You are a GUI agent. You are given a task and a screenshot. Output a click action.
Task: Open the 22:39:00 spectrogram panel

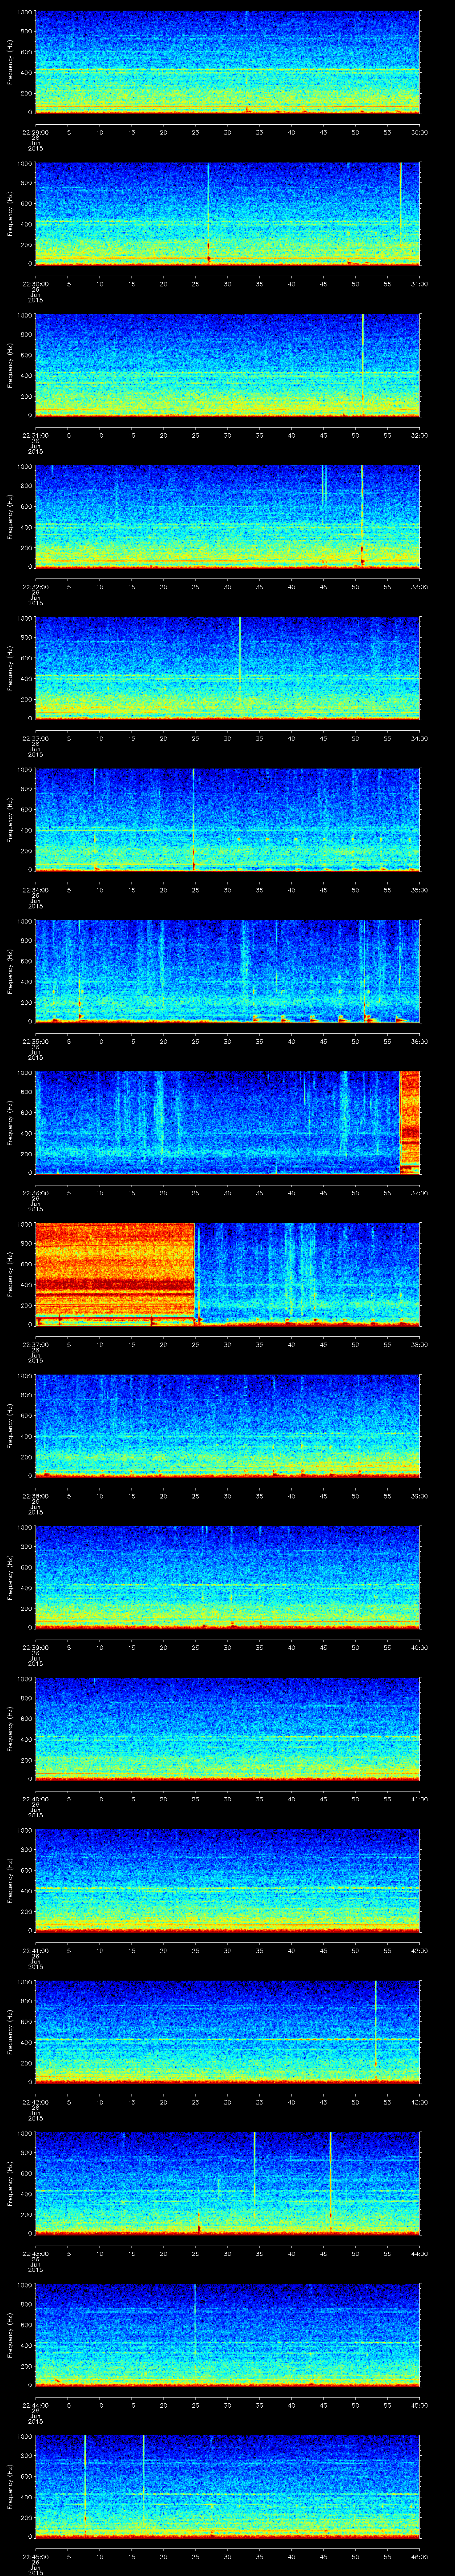[227, 1577]
